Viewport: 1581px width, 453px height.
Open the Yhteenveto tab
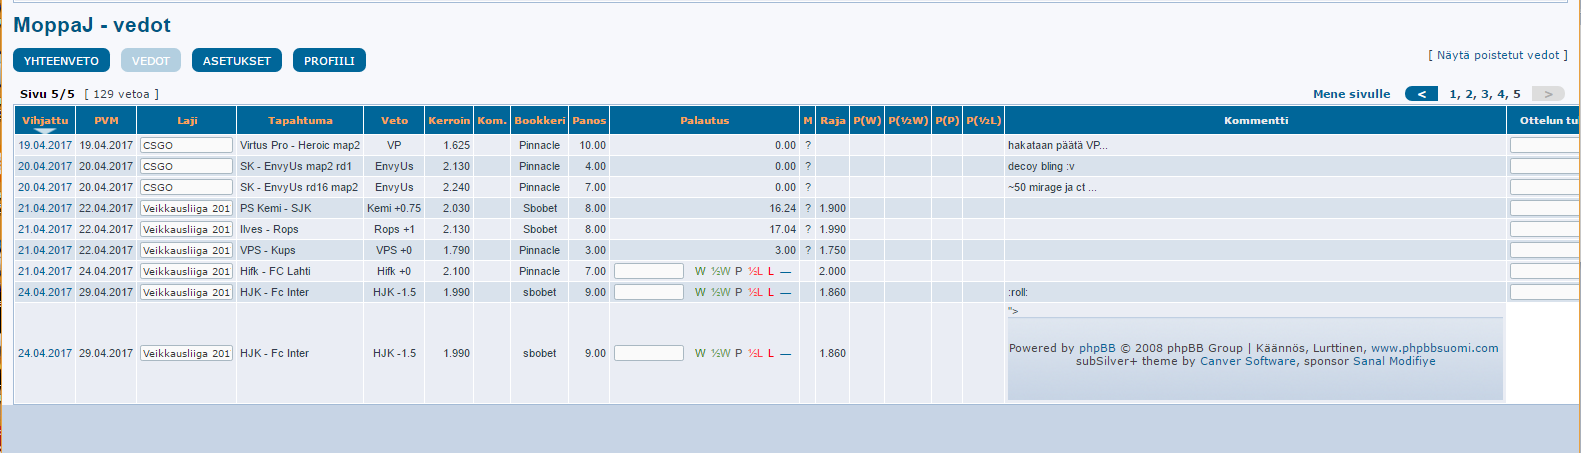click(x=61, y=61)
